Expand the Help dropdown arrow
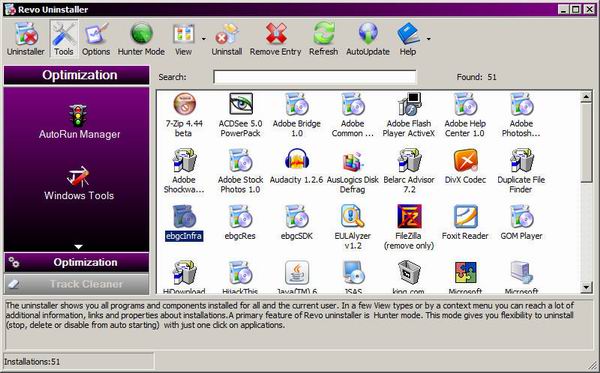 coord(429,39)
